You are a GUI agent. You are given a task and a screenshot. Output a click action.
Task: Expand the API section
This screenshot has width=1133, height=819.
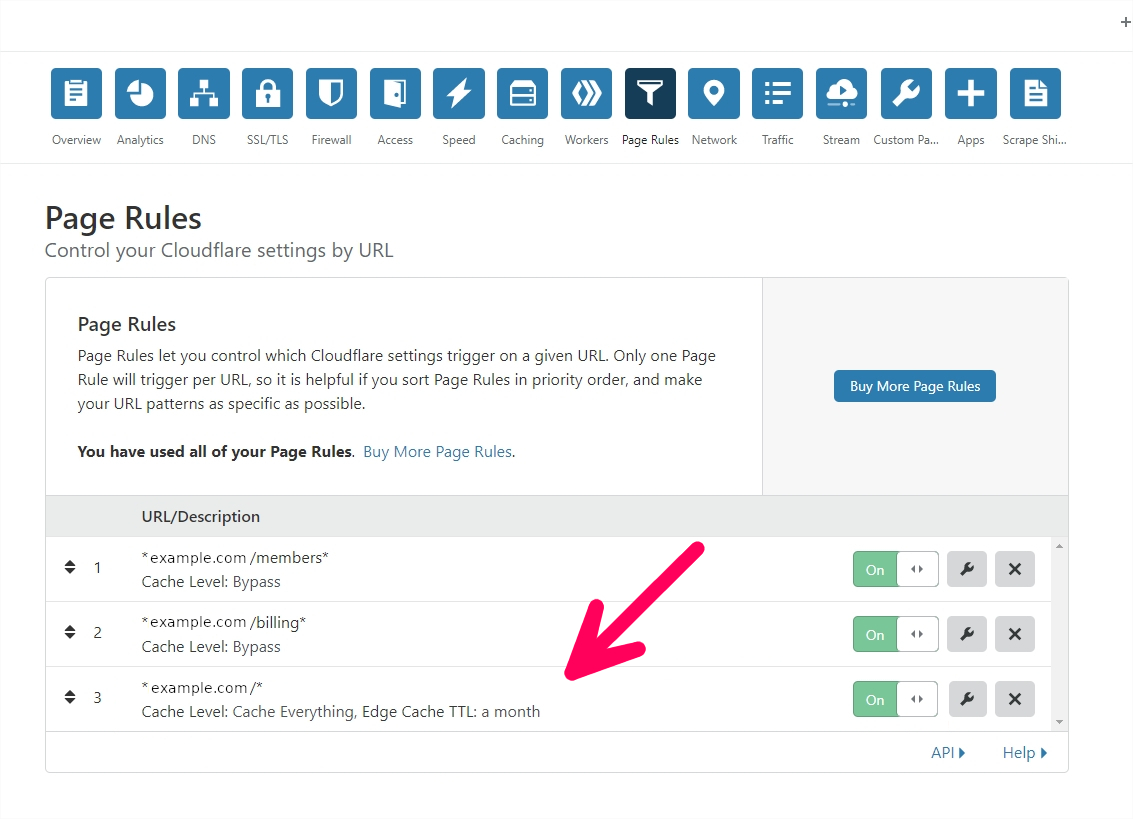[x=948, y=752]
